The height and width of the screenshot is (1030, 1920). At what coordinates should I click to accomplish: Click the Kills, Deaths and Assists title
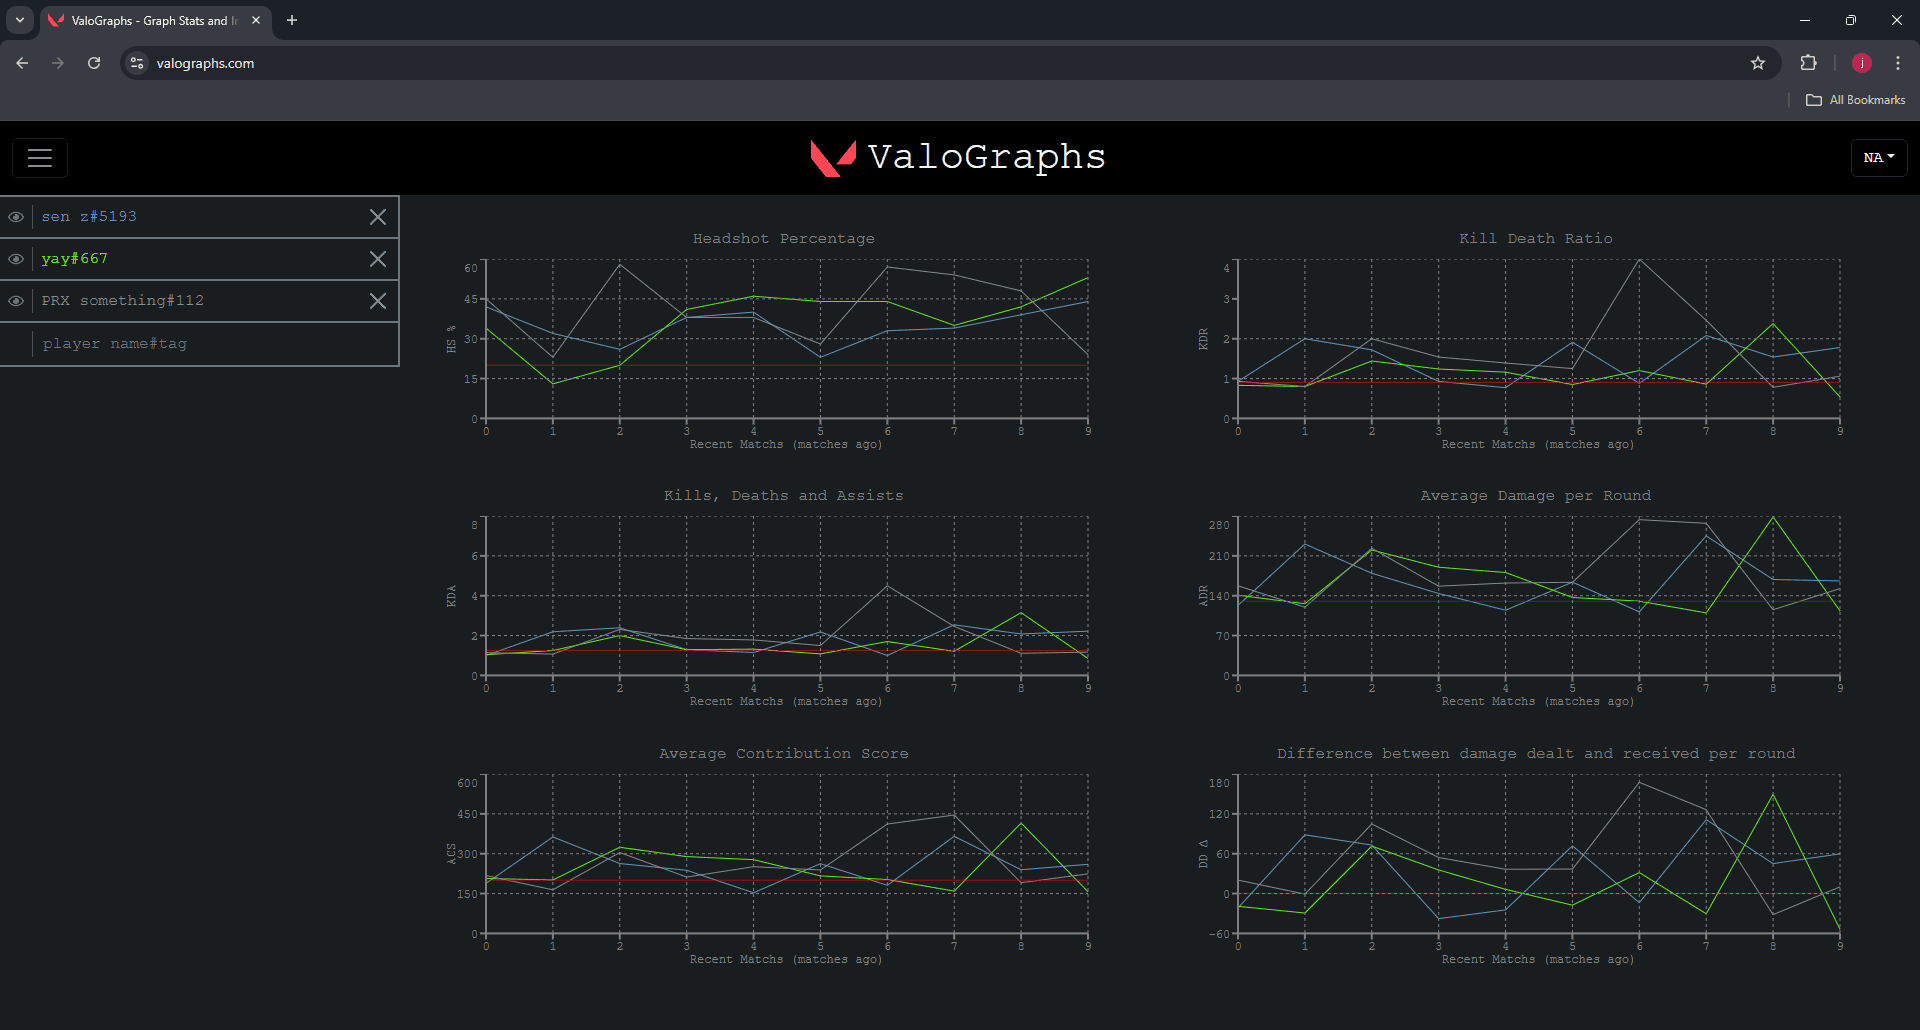tap(784, 496)
